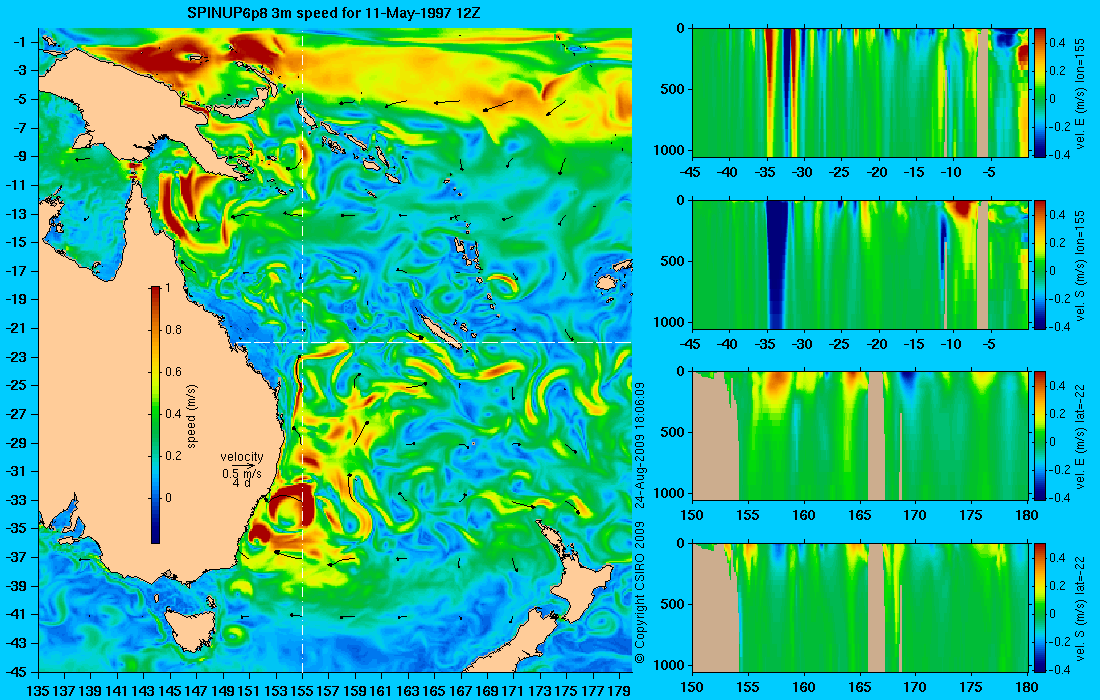The image size is (1100, 700).
Task: Click the color bar beside vel. S lat=-22
Action: coord(1039,607)
